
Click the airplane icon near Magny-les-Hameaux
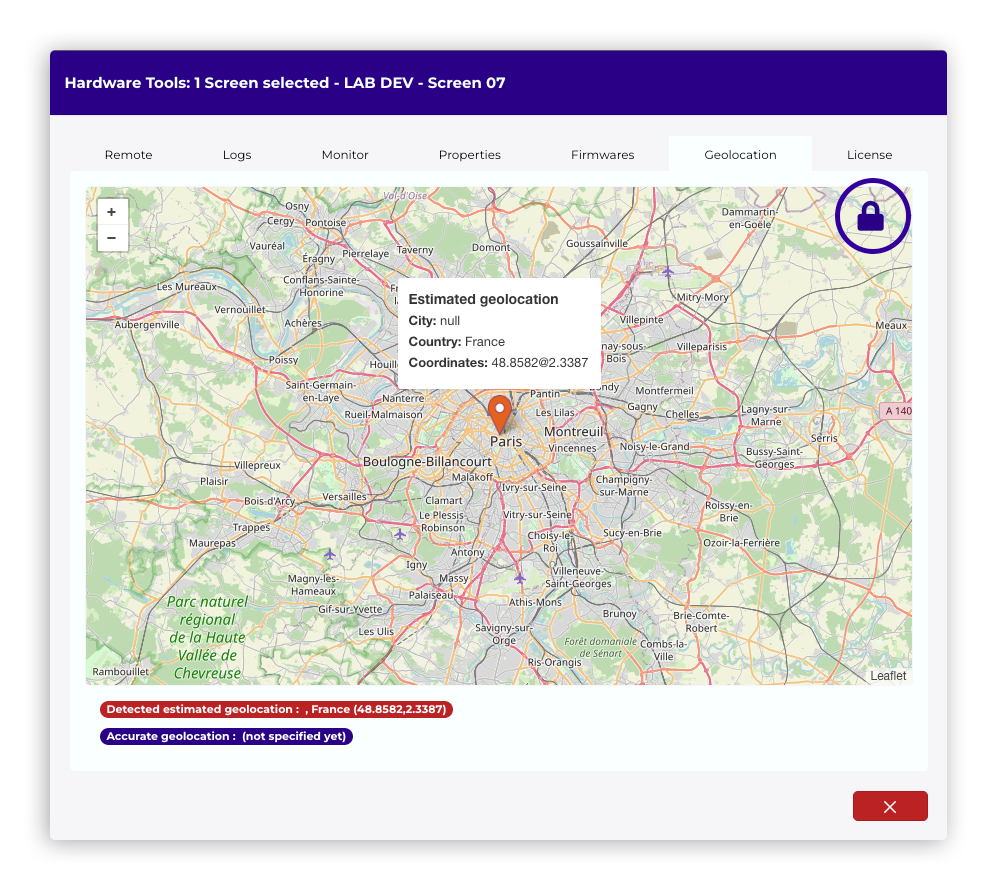(x=330, y=553)
